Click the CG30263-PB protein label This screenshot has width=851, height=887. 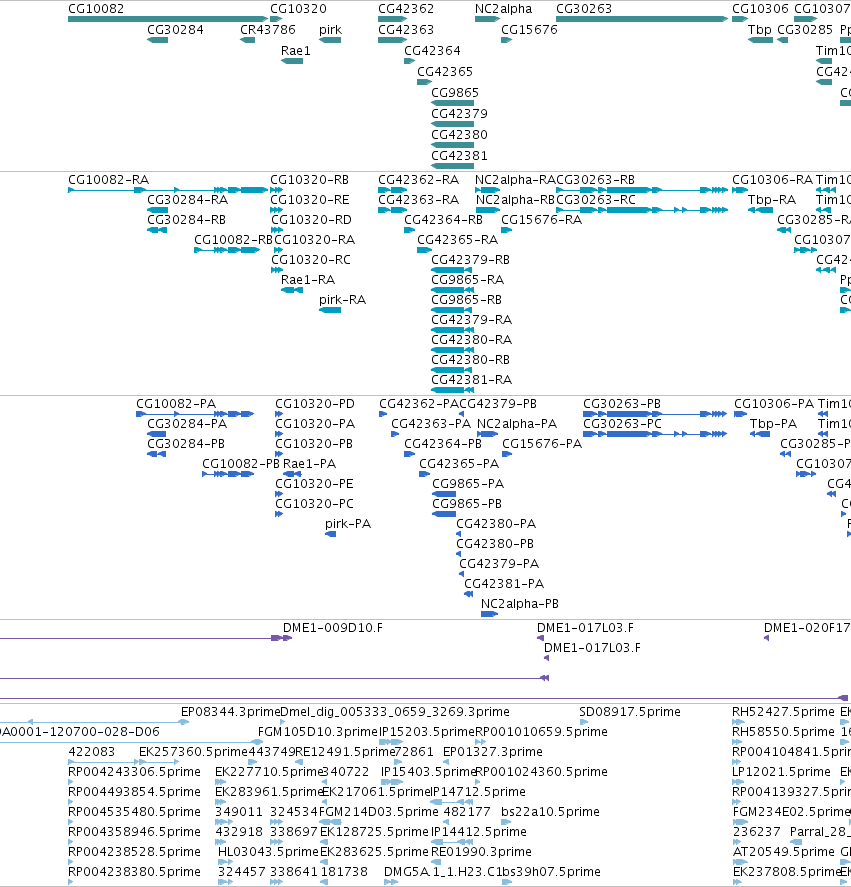tap(622, 404)
